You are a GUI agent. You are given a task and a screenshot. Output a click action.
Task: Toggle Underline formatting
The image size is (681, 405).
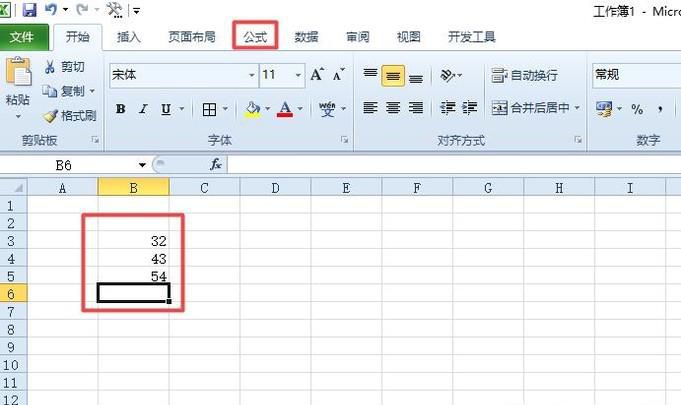click(x=165, y=109)
